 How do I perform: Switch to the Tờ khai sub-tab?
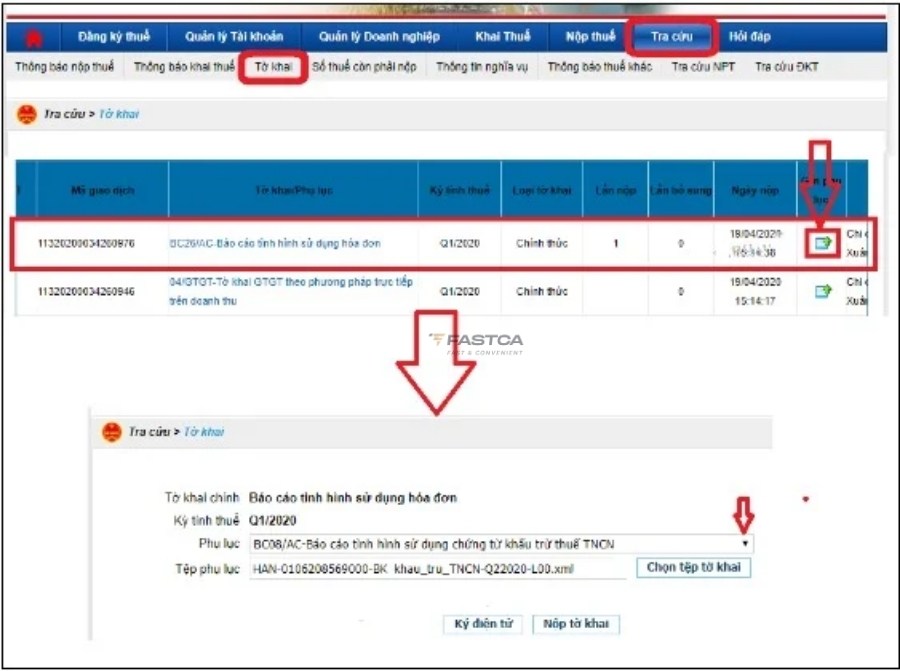(x=273, y=68)
